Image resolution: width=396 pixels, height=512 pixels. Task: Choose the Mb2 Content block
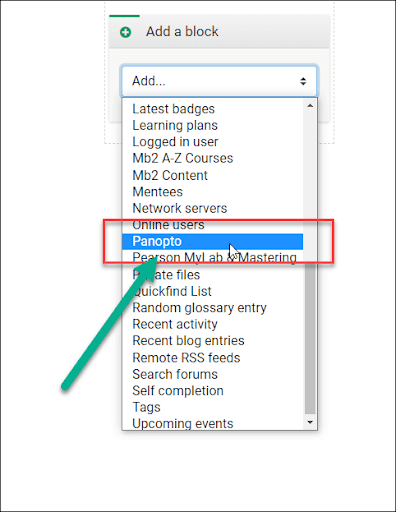(x=212, y=175)
